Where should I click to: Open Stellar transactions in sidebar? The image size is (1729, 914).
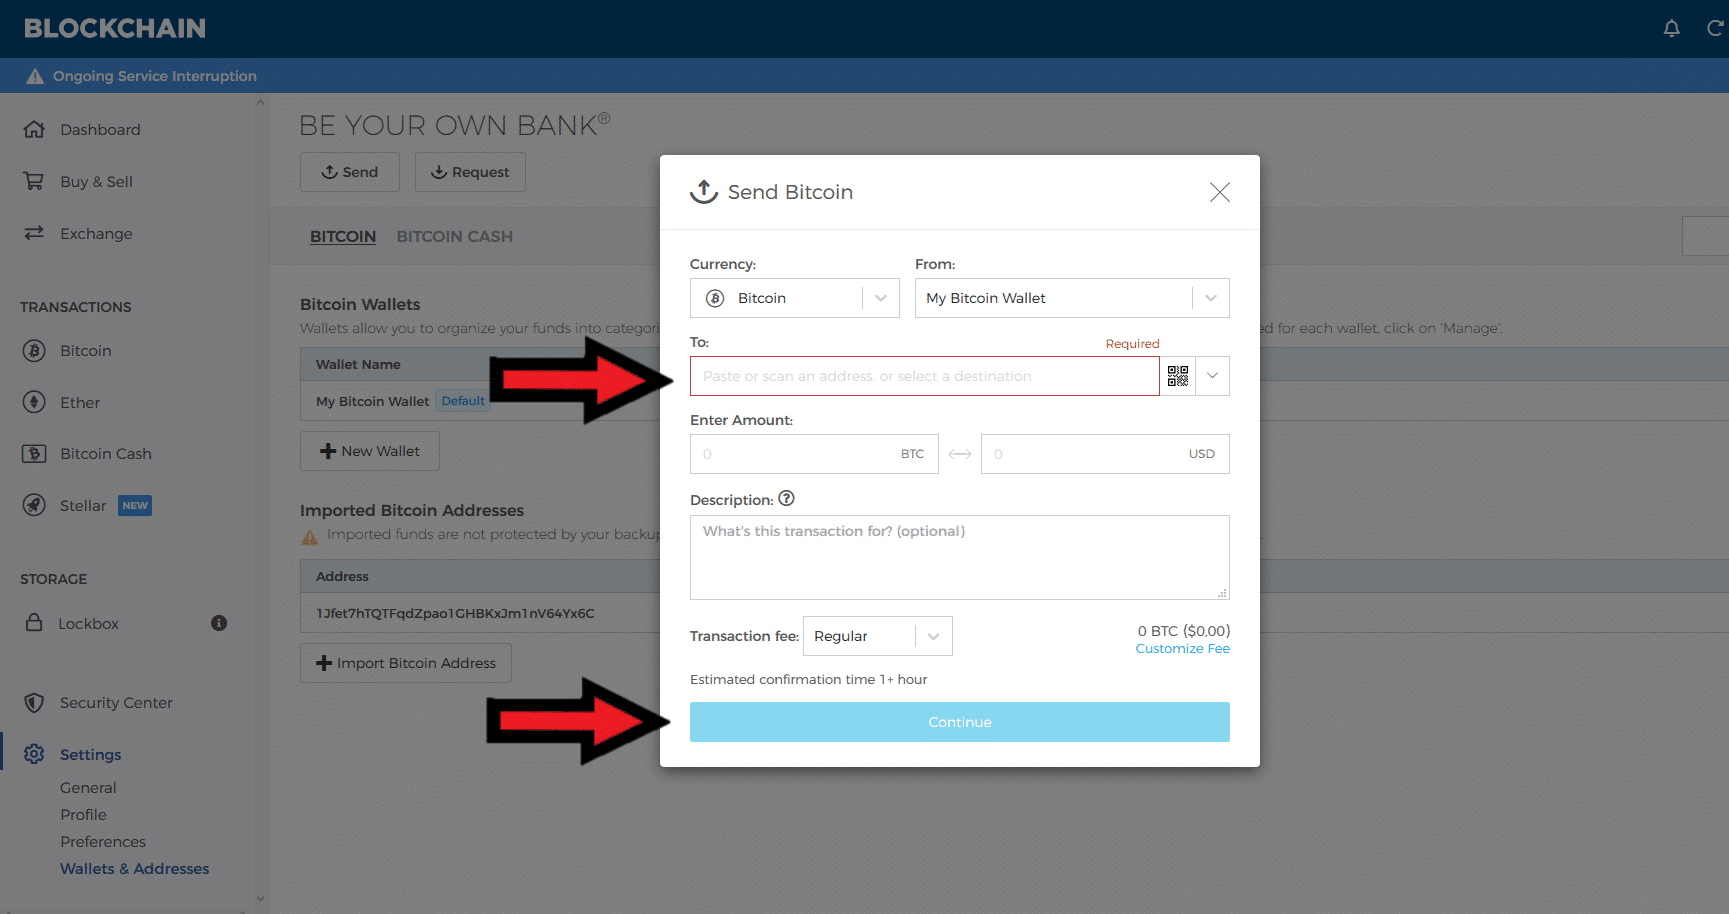[83, 505]
